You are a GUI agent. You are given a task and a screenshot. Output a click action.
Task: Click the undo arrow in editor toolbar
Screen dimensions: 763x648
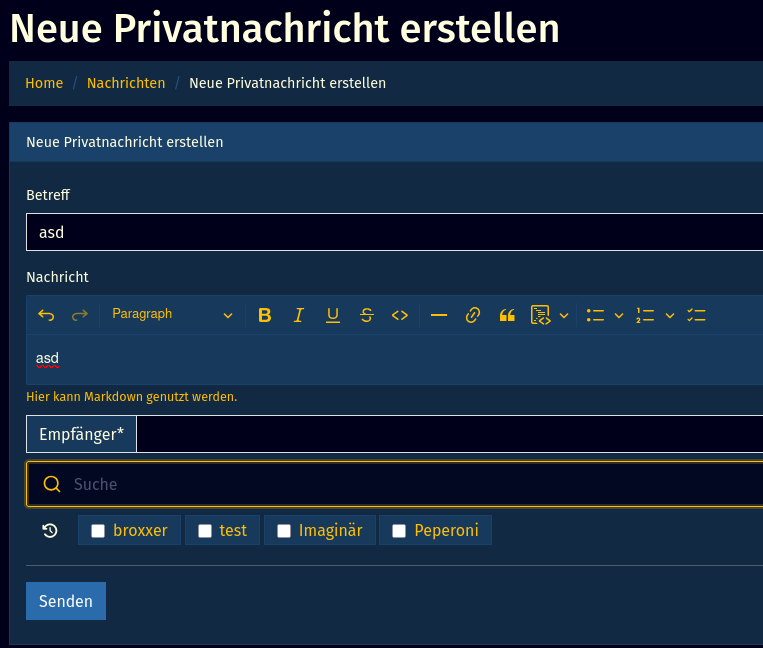(46, 315)
